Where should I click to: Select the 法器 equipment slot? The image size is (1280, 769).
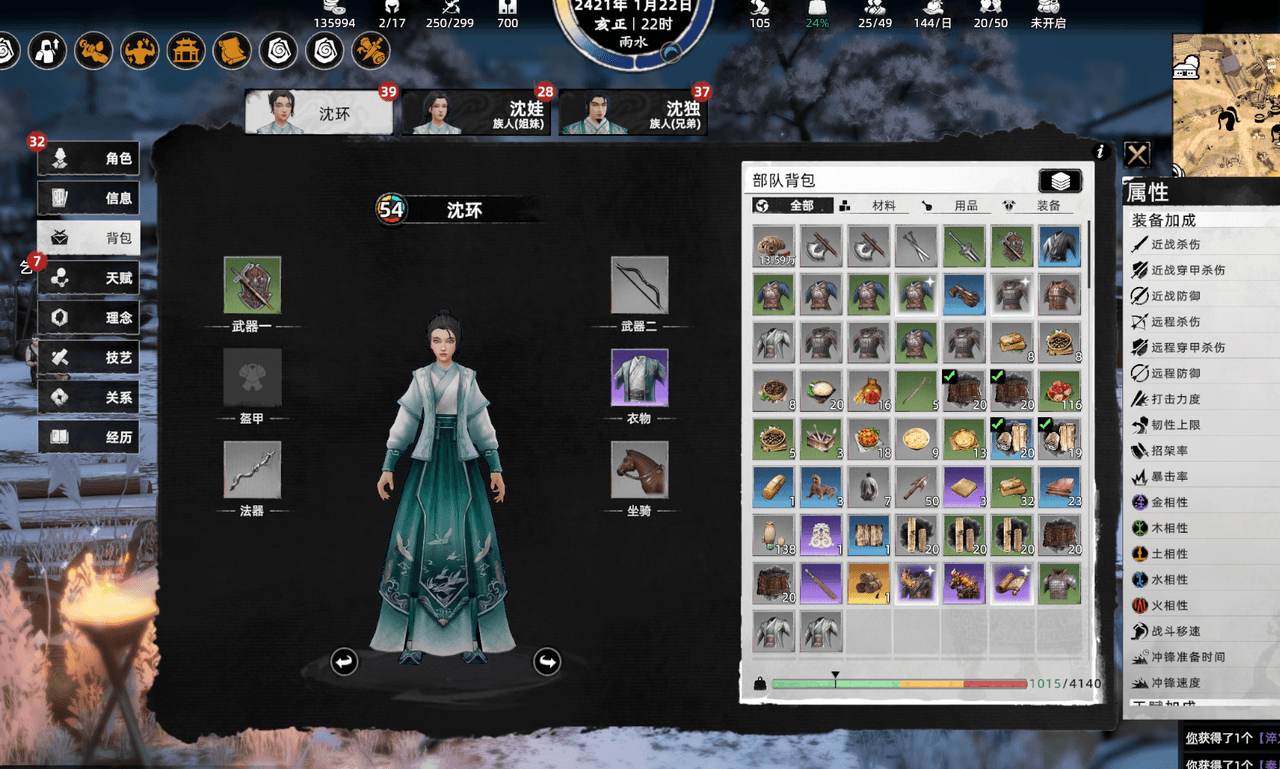[x=252, y=470]
